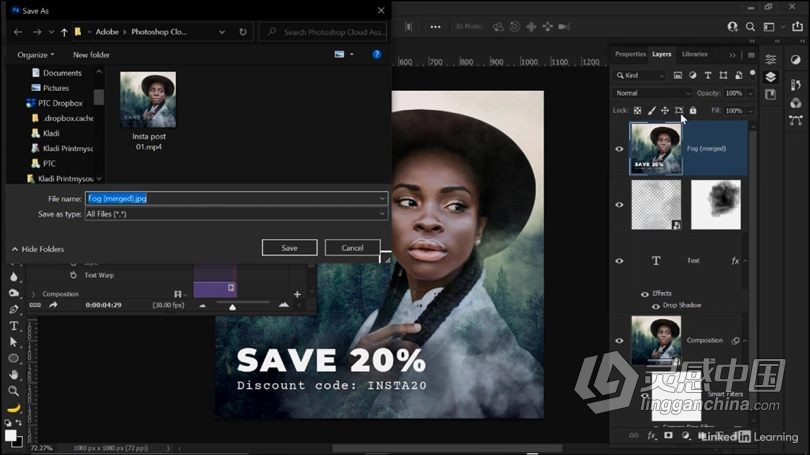Switch to the Properties tab

630,54
